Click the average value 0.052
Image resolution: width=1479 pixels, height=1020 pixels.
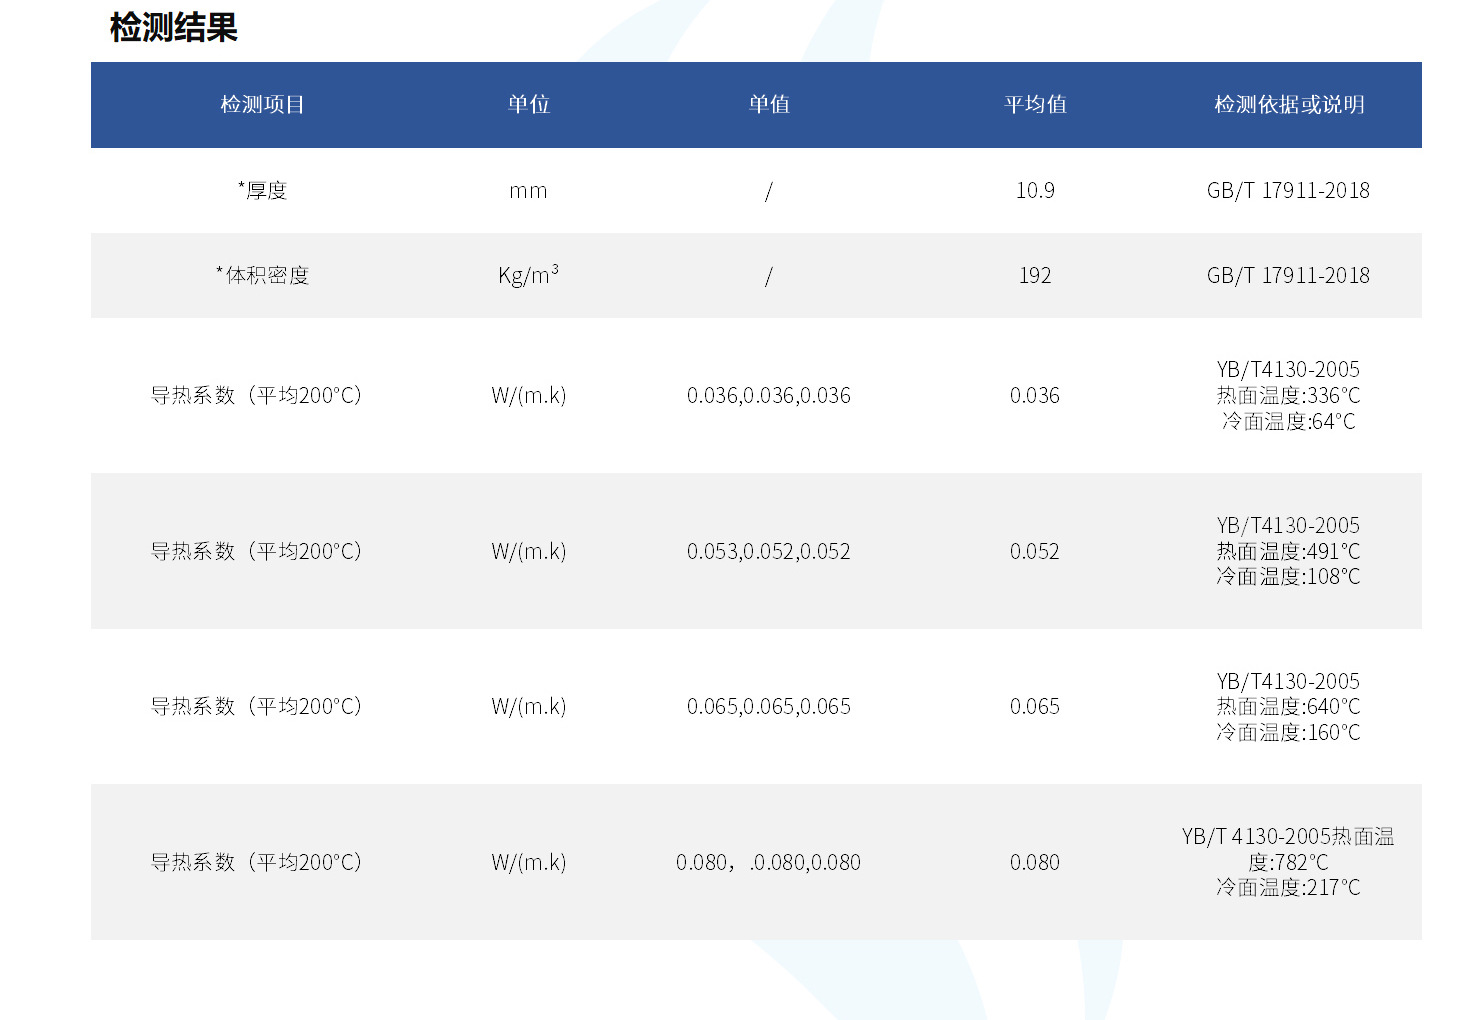(x=1034, y=552)
